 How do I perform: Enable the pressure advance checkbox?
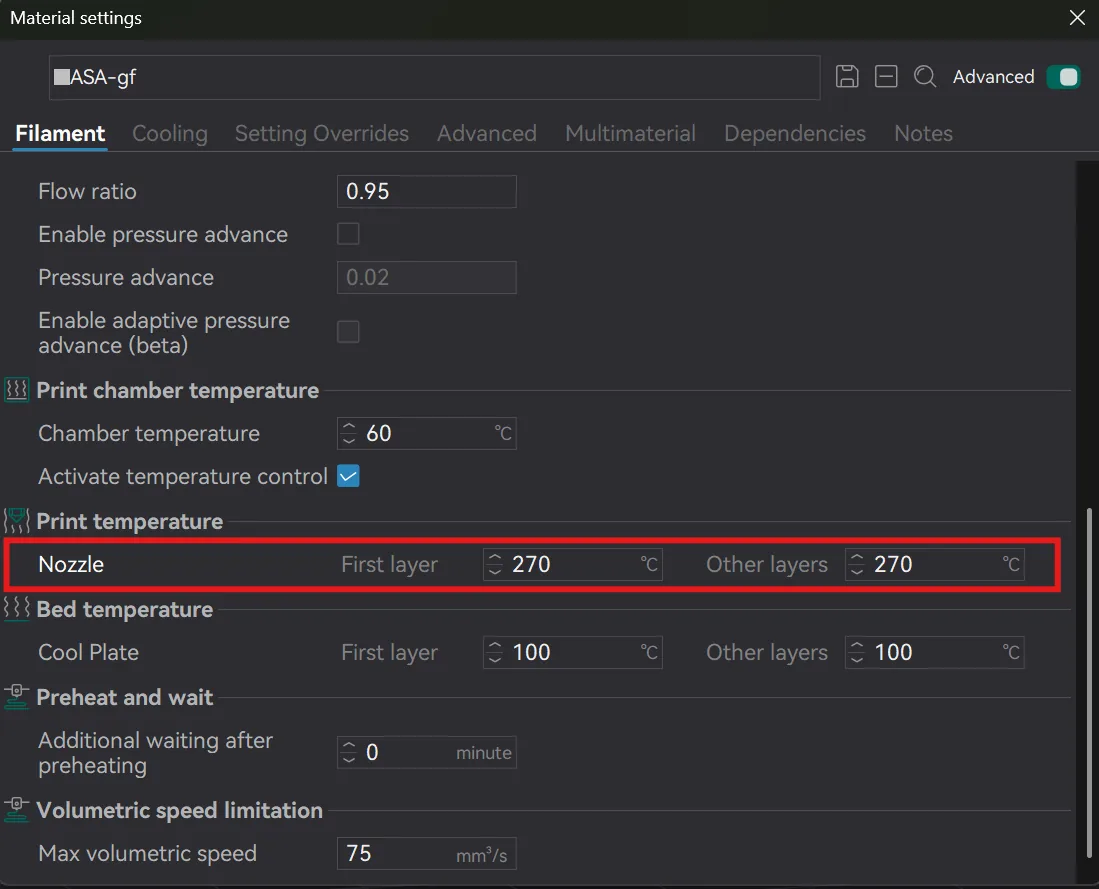pos(348,233)
